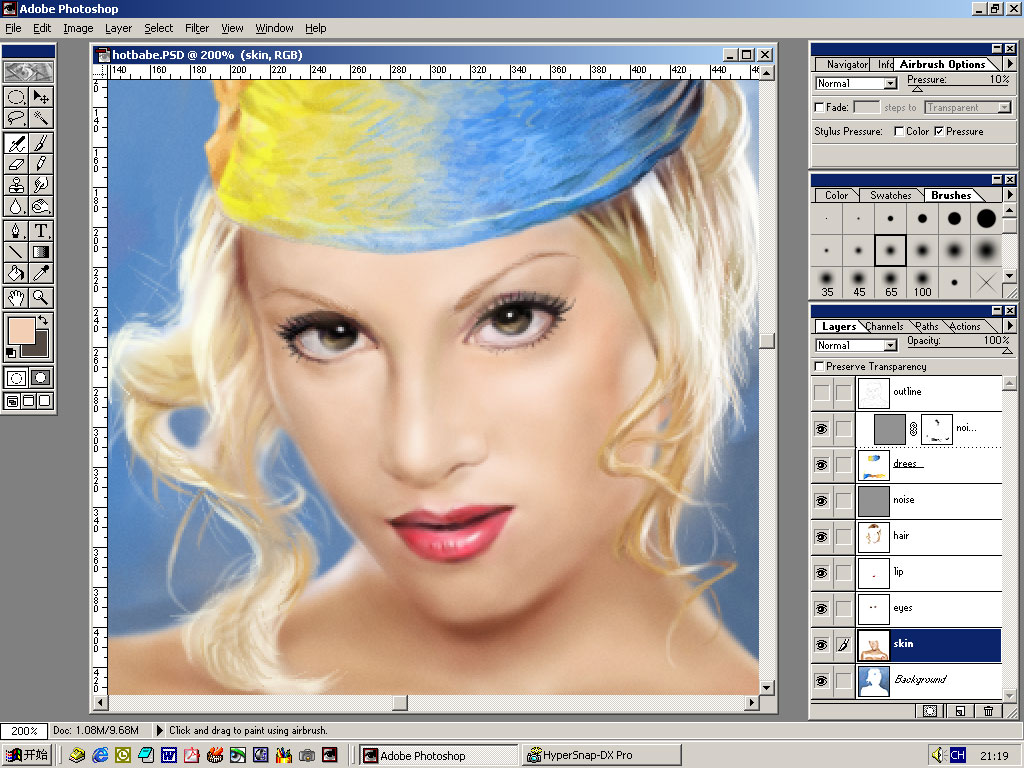
Task: Switch to the Channels tab
Action: coord(884,327)
